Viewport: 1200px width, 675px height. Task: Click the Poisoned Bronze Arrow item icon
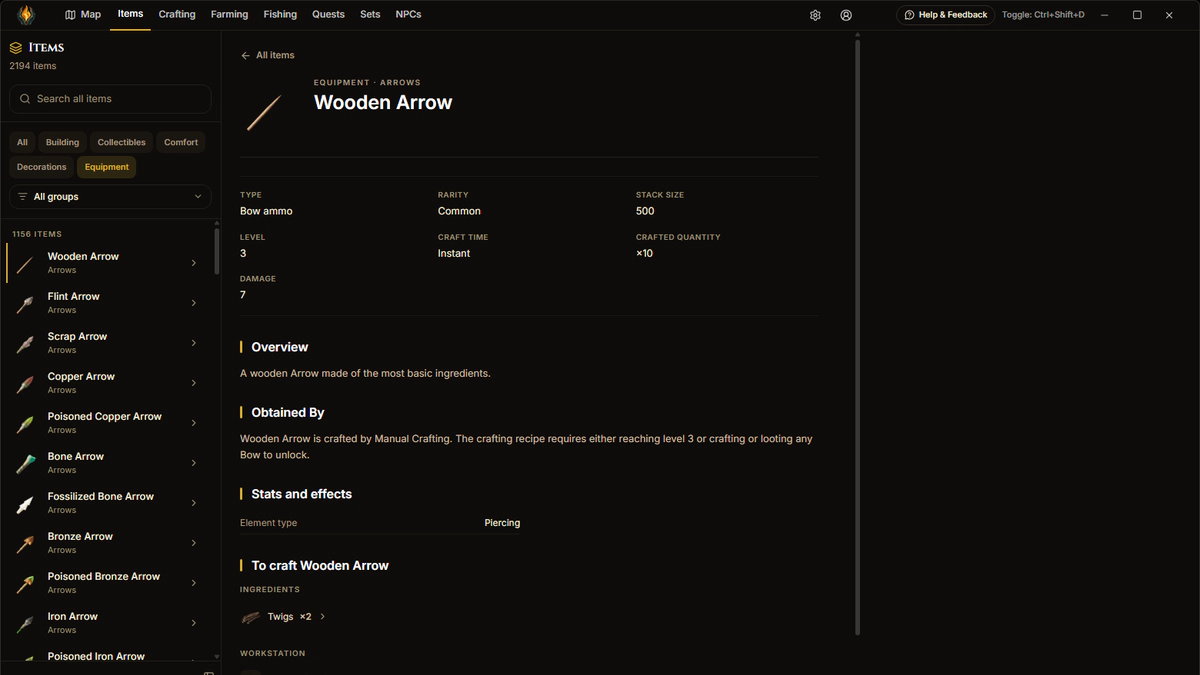(26, 583)
